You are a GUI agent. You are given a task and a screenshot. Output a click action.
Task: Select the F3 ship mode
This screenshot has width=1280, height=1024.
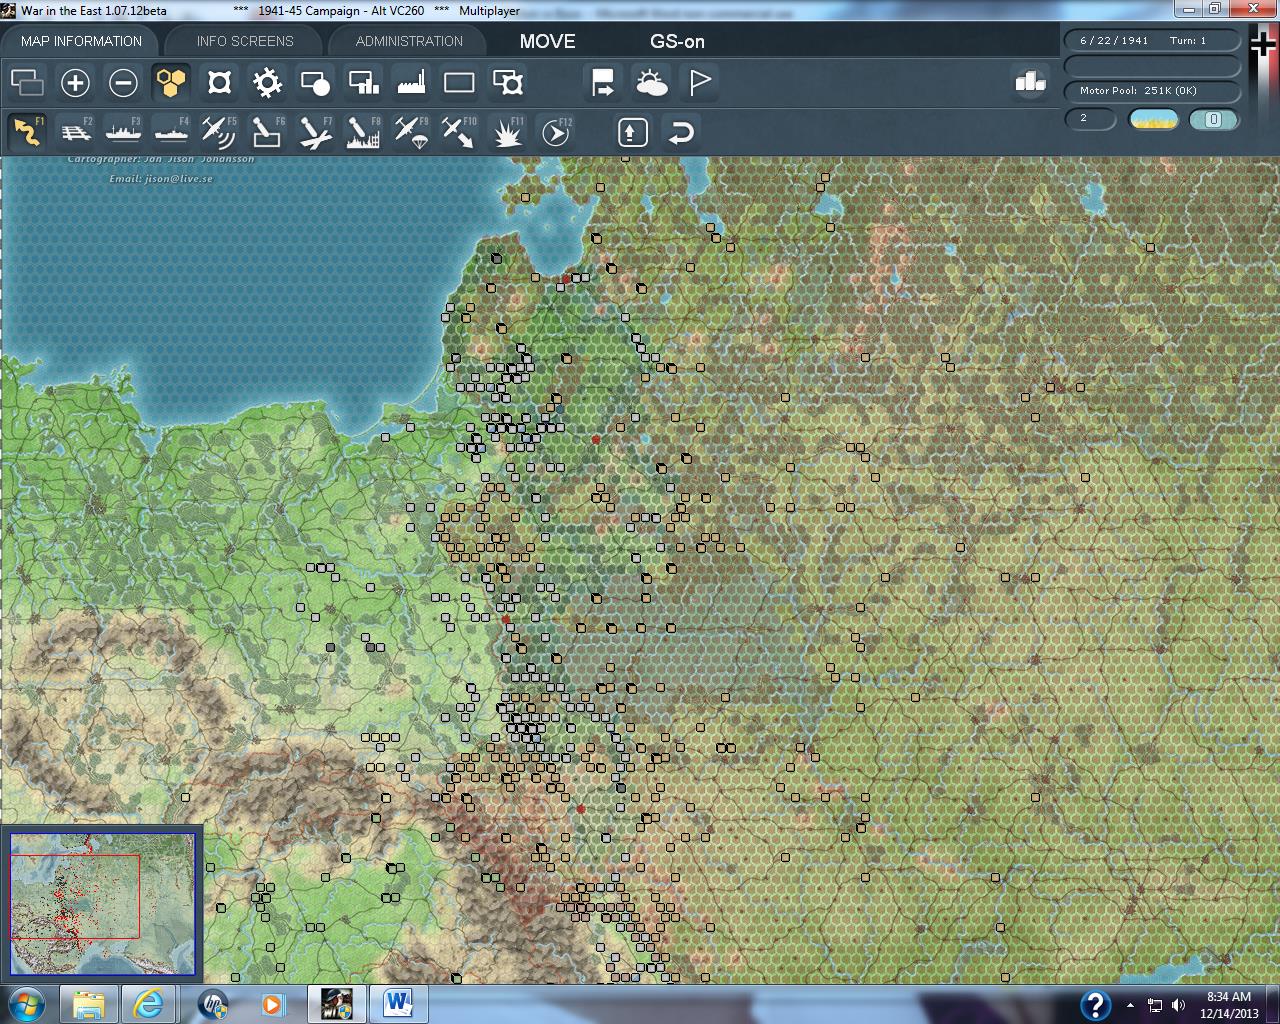coord(123,132)
